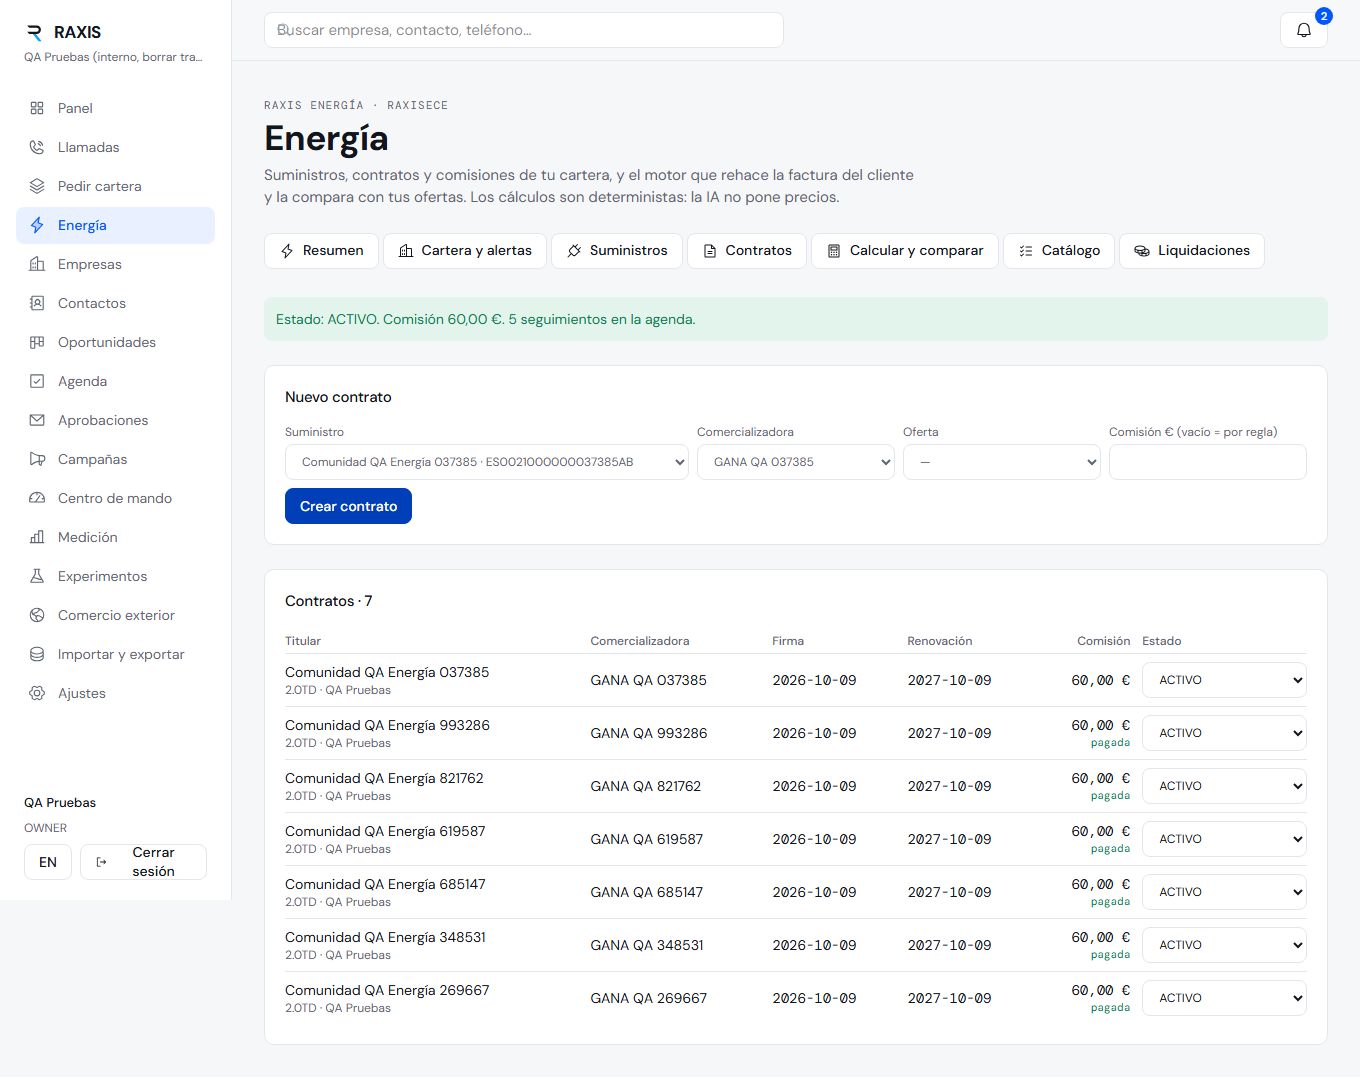Open notifications bell with badge
Screen dimensions: 1360x1077
tap(1304, 30)
